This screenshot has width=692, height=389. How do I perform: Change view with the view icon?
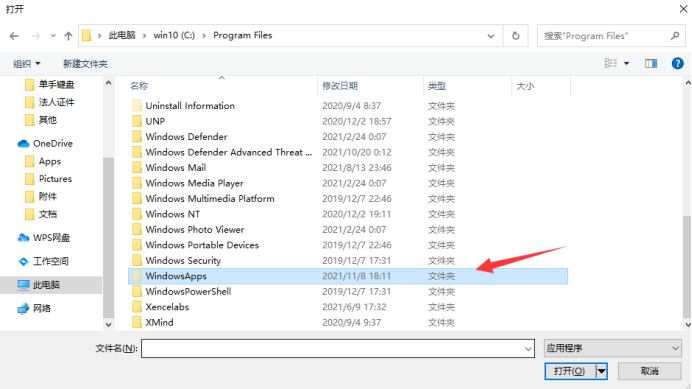tap(611, 64)
